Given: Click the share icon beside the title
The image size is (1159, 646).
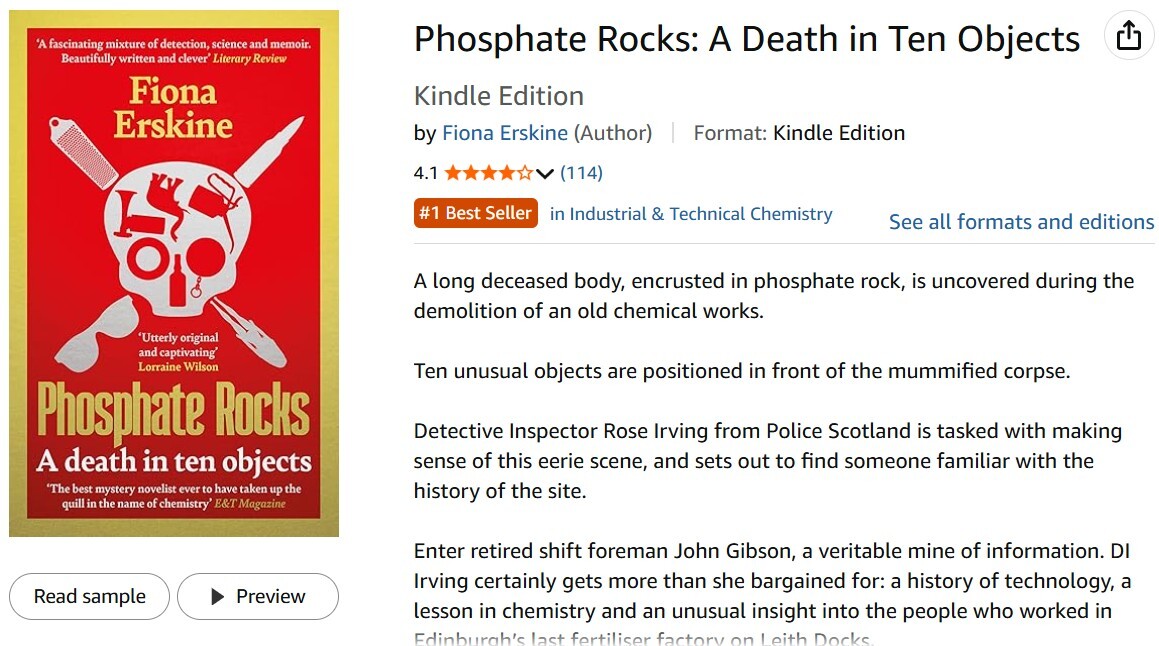Looking at the screenshot, I should coord(1128,35).
